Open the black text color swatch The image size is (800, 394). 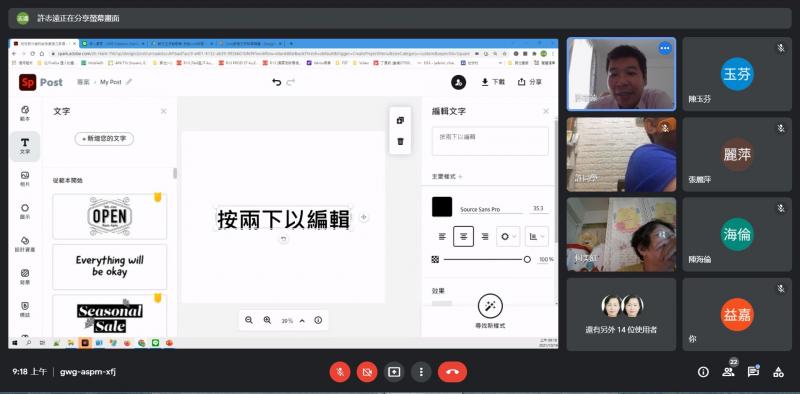point(442,207)
